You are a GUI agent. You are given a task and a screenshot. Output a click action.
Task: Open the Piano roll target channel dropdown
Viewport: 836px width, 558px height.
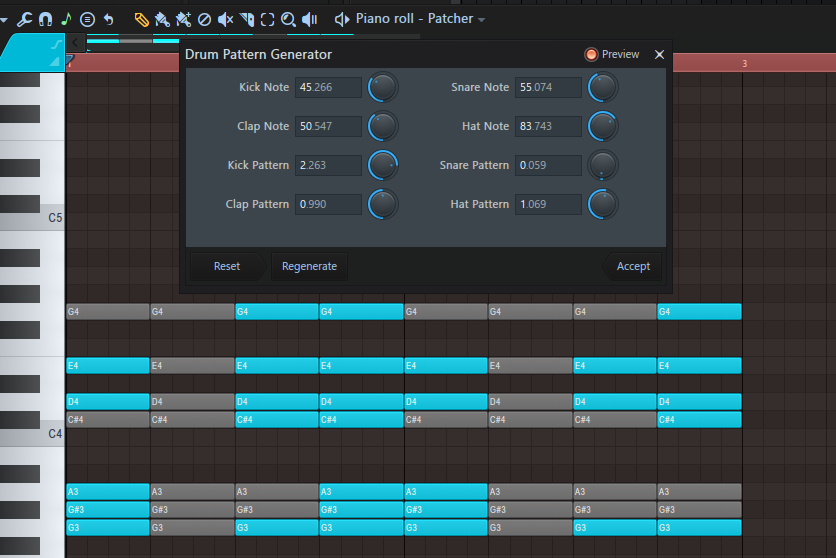point(481,19)
